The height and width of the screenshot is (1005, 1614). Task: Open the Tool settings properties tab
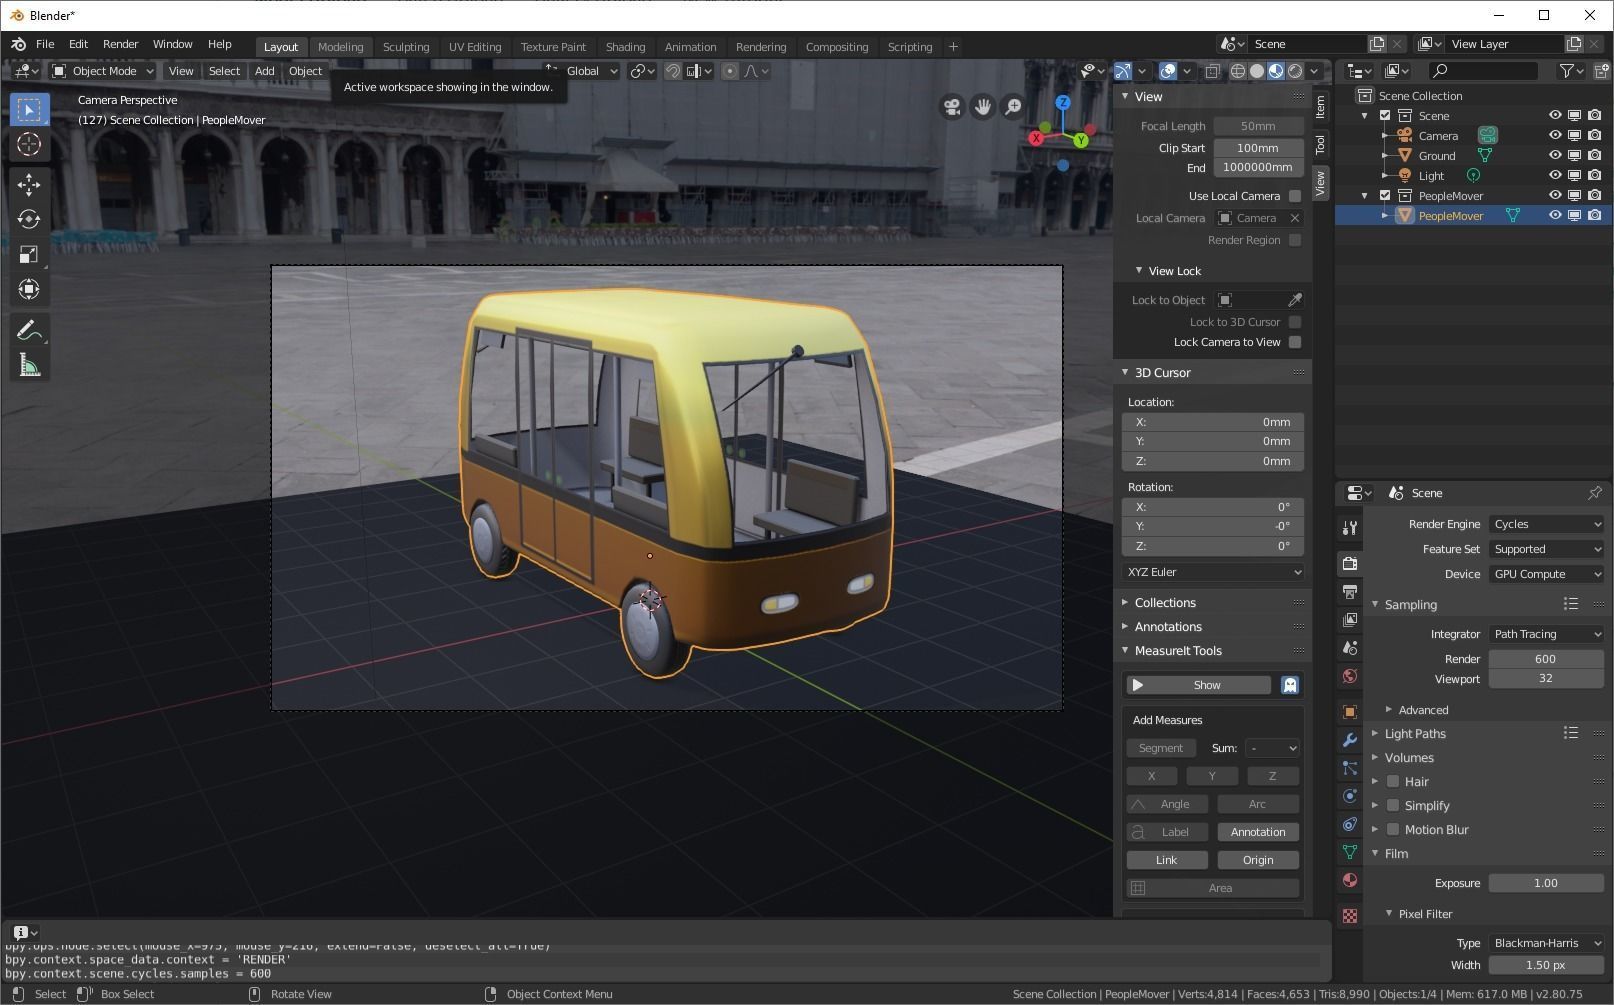click(1349, 527)
